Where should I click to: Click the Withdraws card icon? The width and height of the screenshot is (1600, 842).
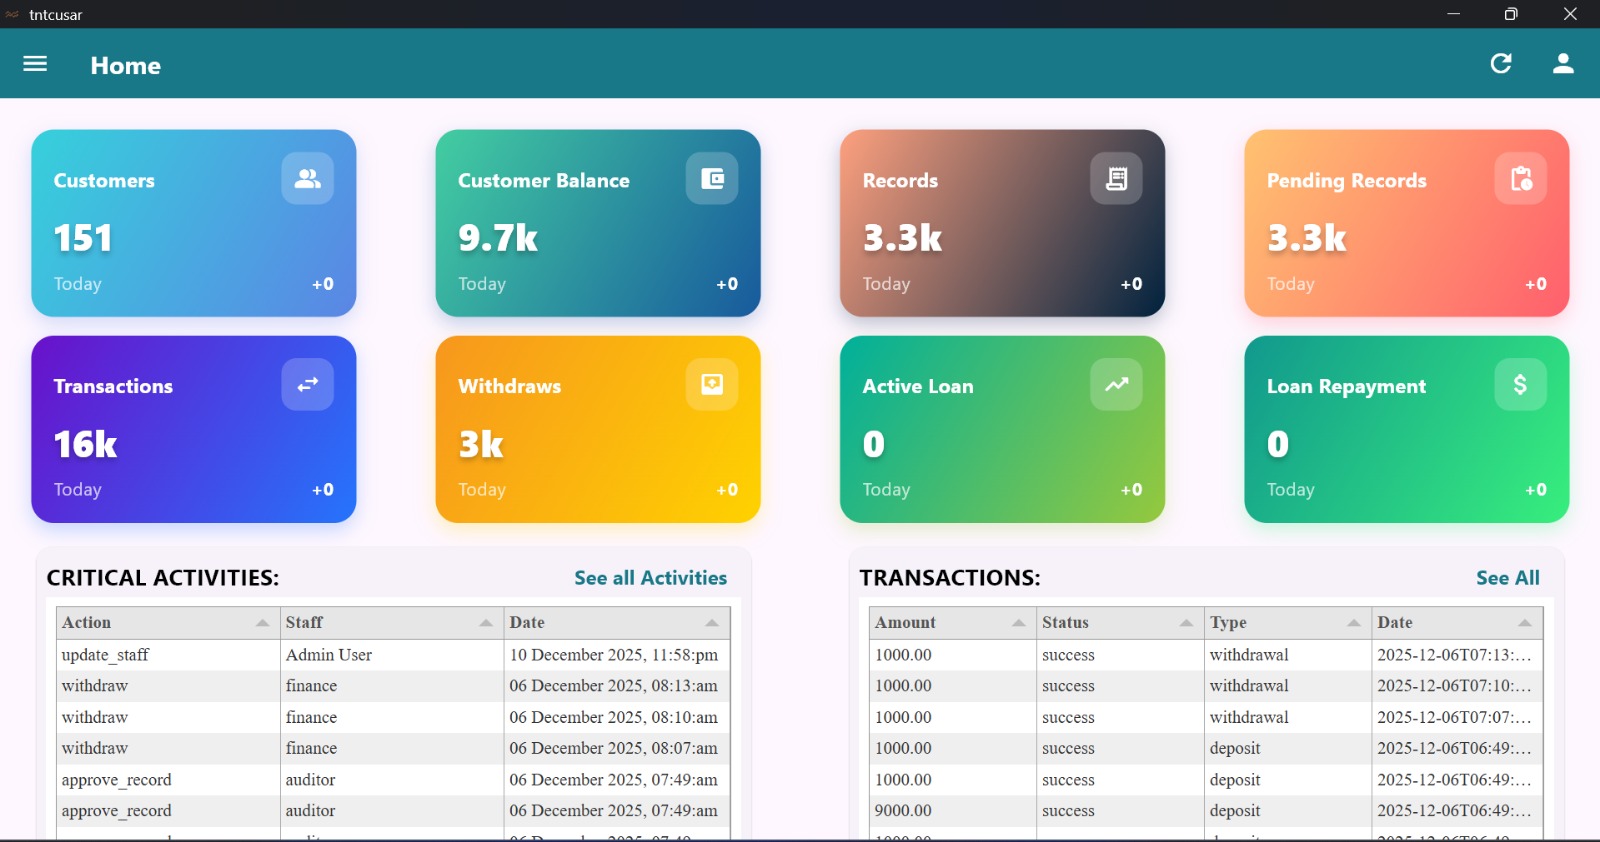(x=712, y=385)
